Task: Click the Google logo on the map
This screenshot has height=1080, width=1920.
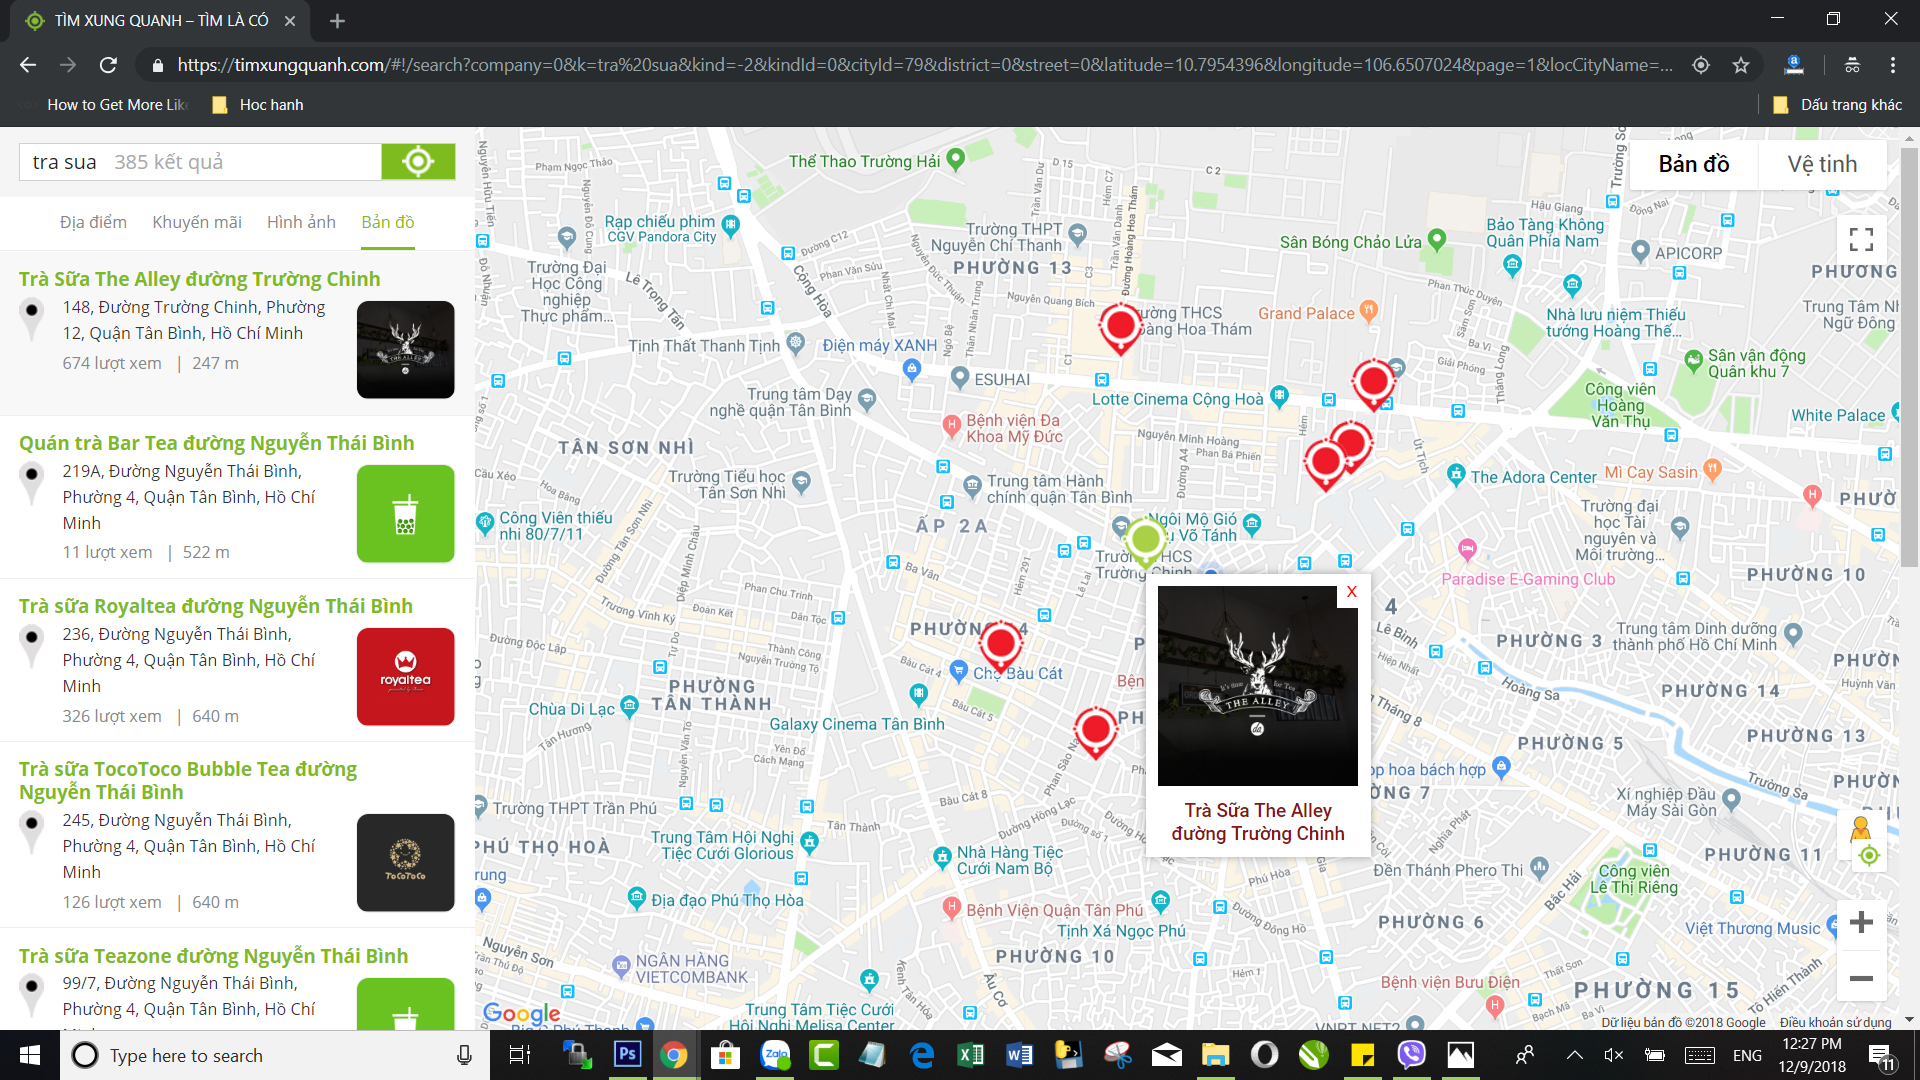Action: (521, 1013)
